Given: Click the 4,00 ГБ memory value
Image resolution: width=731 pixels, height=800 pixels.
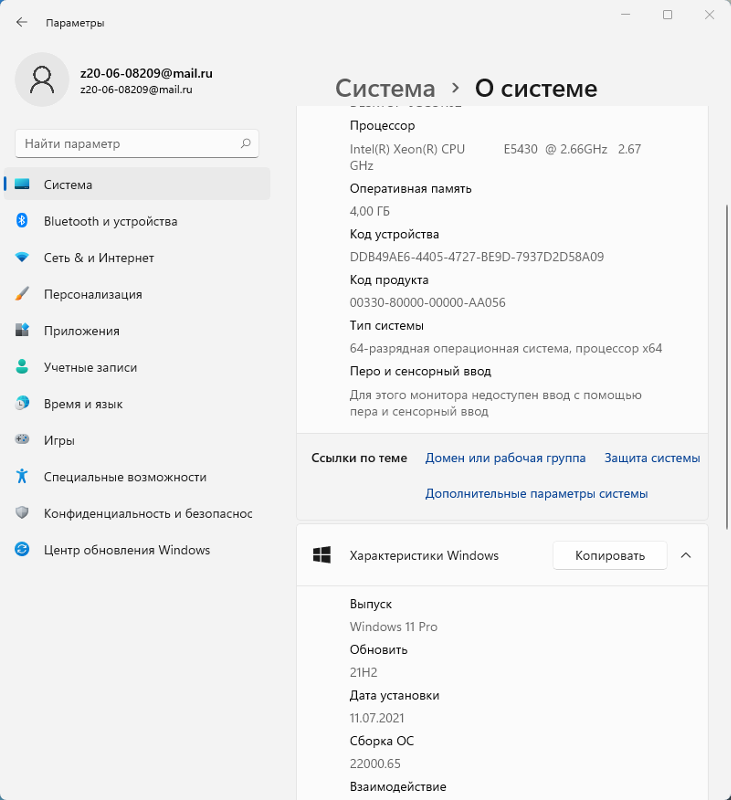Looking at the screenshot, I should tap(369, 211).
